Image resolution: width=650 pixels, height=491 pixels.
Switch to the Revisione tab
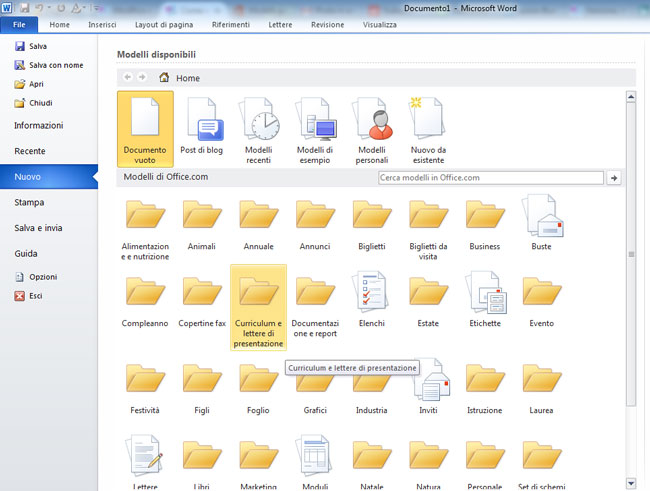tap(327, 25)
